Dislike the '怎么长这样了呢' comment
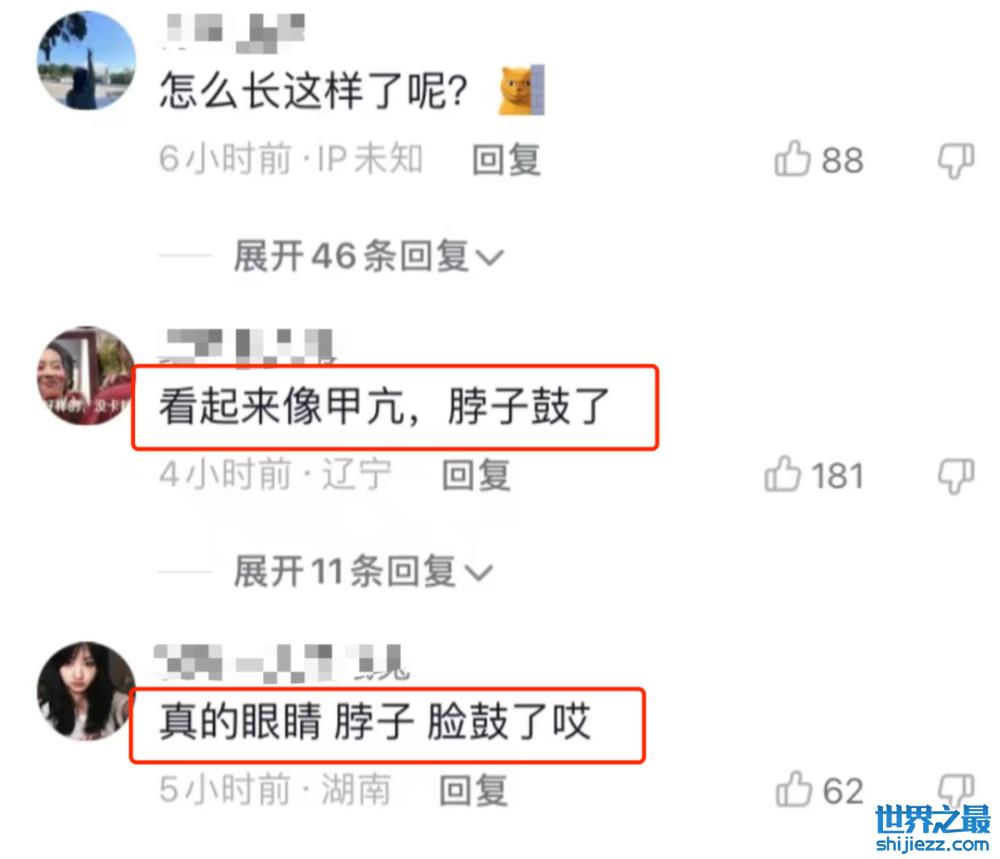The width and height of the screenshot is (1000, 859). coord(955,160)
